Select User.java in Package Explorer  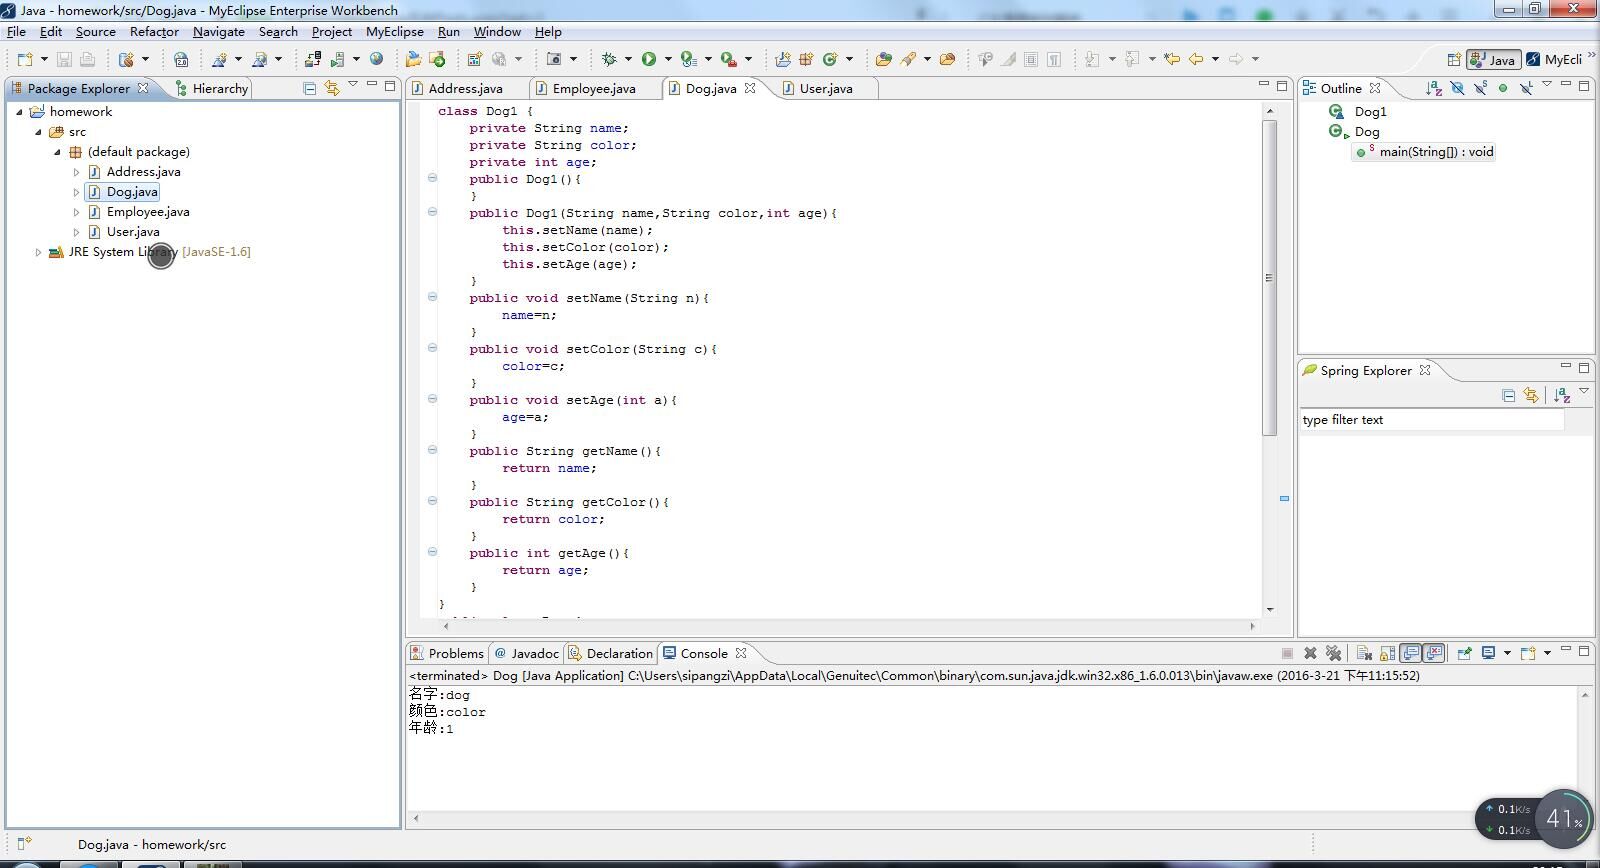133,232
